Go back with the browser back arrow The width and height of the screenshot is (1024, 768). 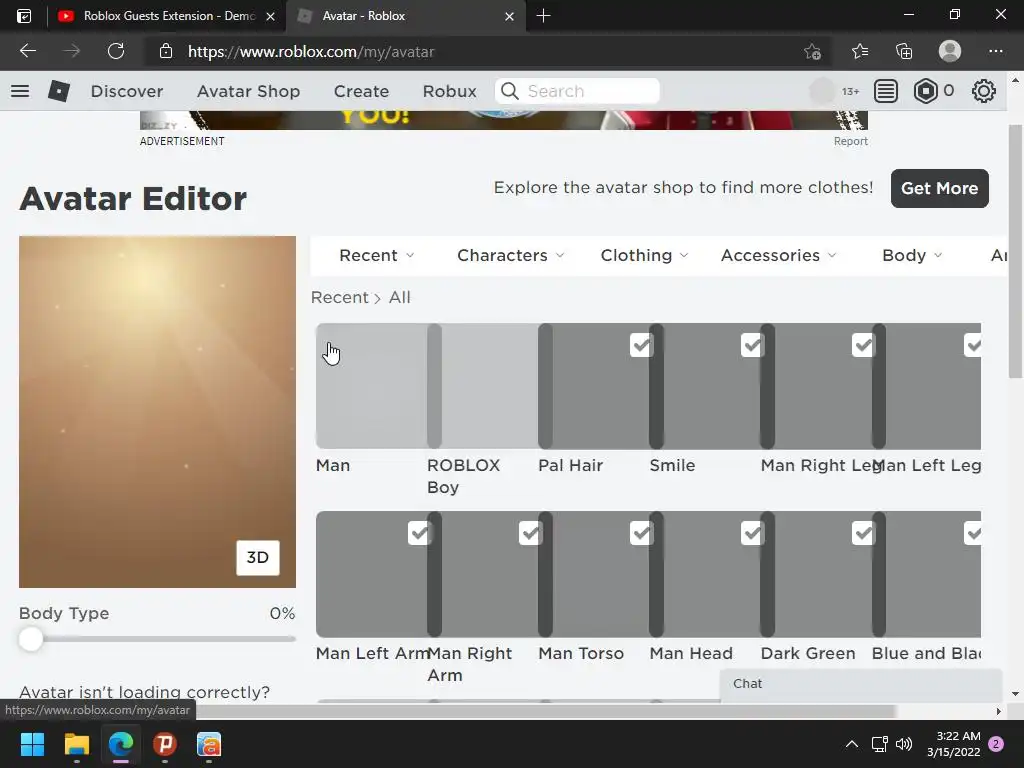(x=27, y=51)
